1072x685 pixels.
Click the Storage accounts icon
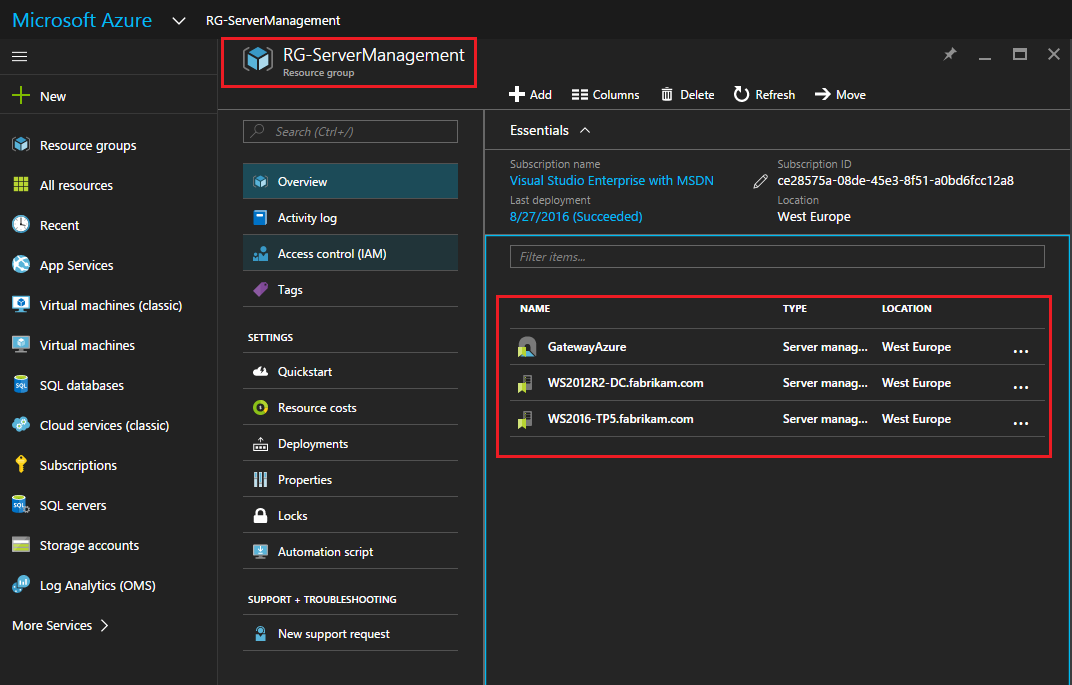(21, 545)
